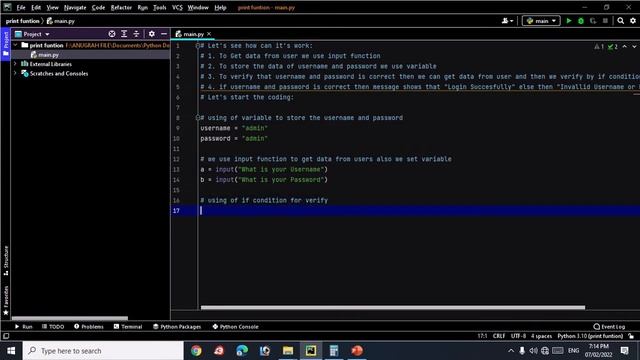Collapse the print funtion project folder
640x360 pixels.
16,45
